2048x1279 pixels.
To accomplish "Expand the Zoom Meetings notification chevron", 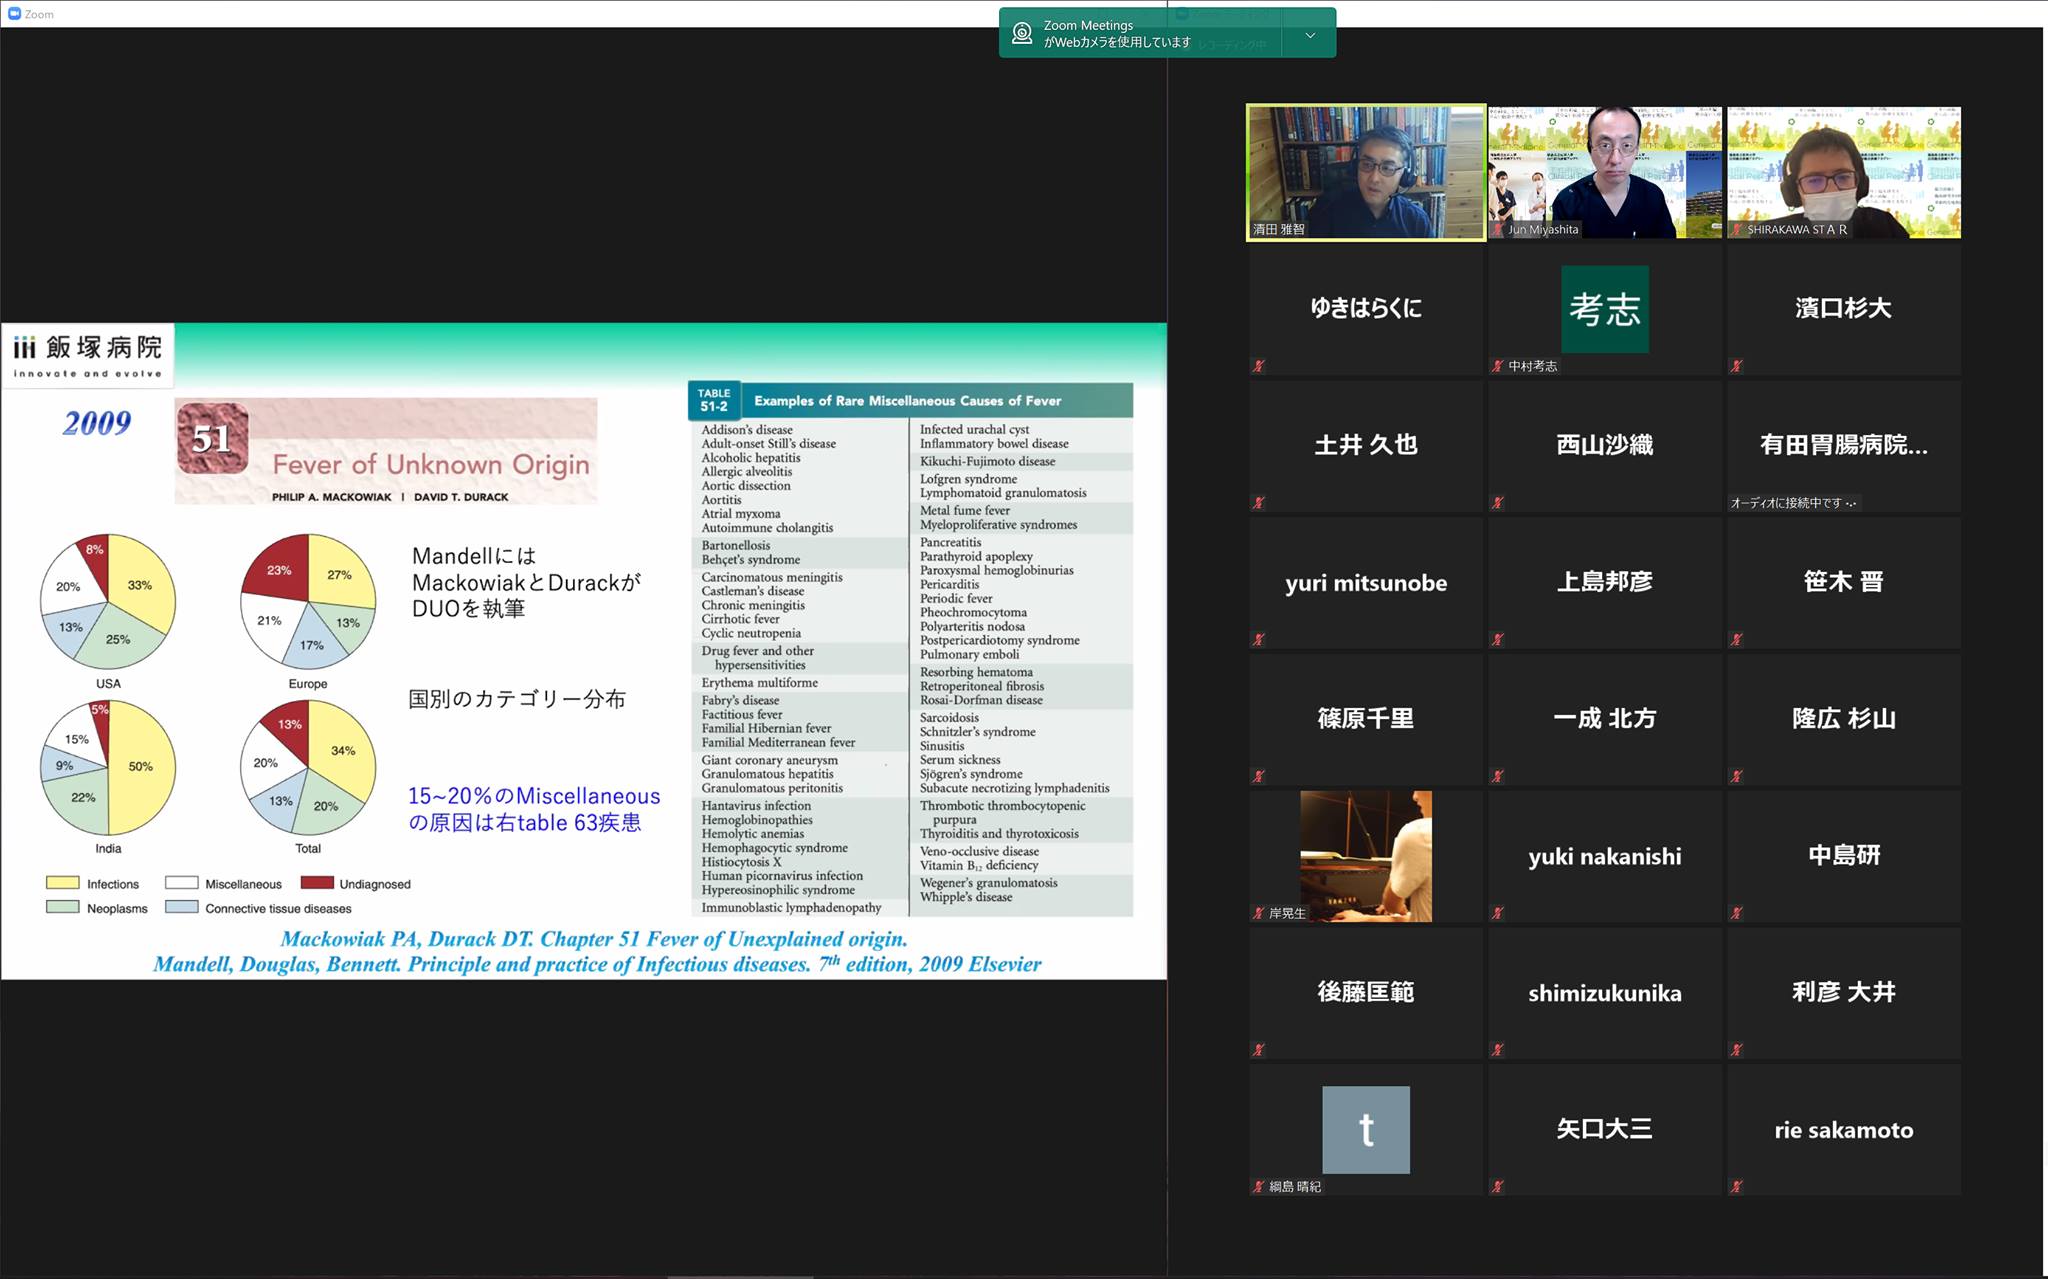I will [1310, 35].
